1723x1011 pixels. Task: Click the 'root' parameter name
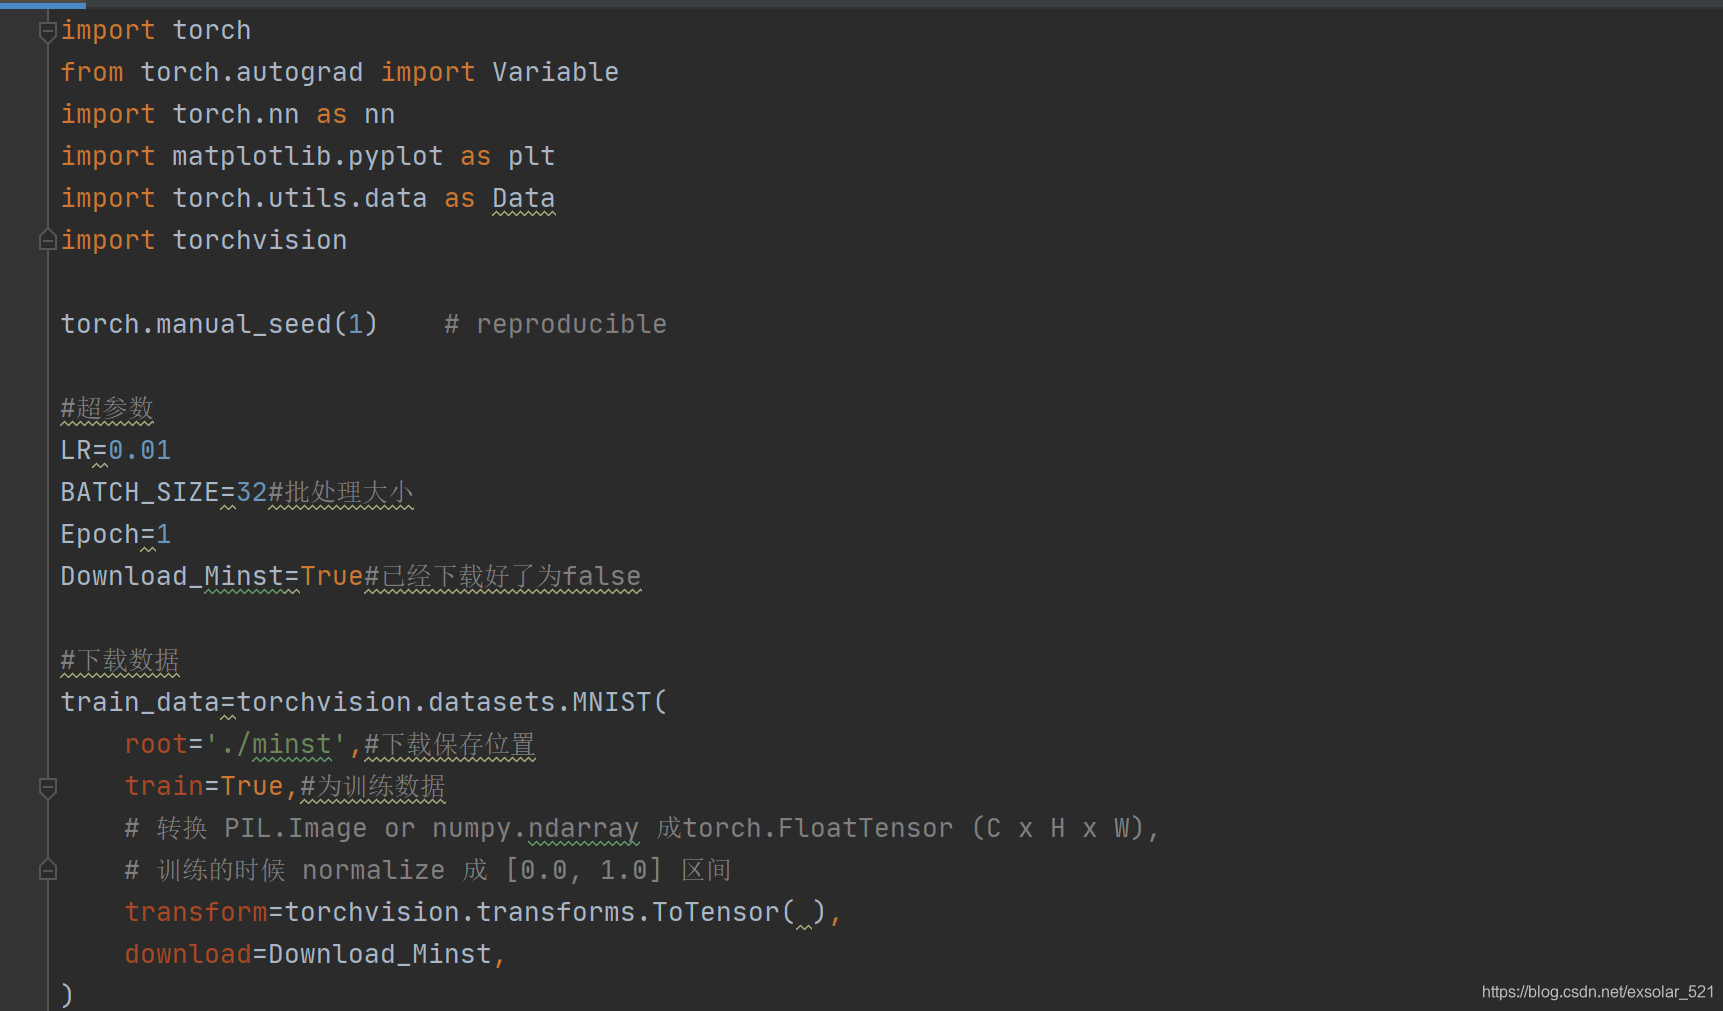pos(156,745)
